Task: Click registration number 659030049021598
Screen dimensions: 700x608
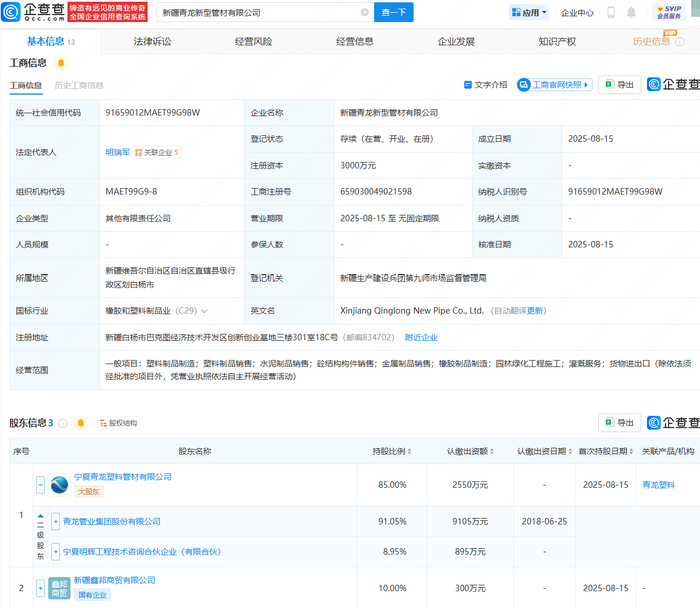Action: (376, 192)
